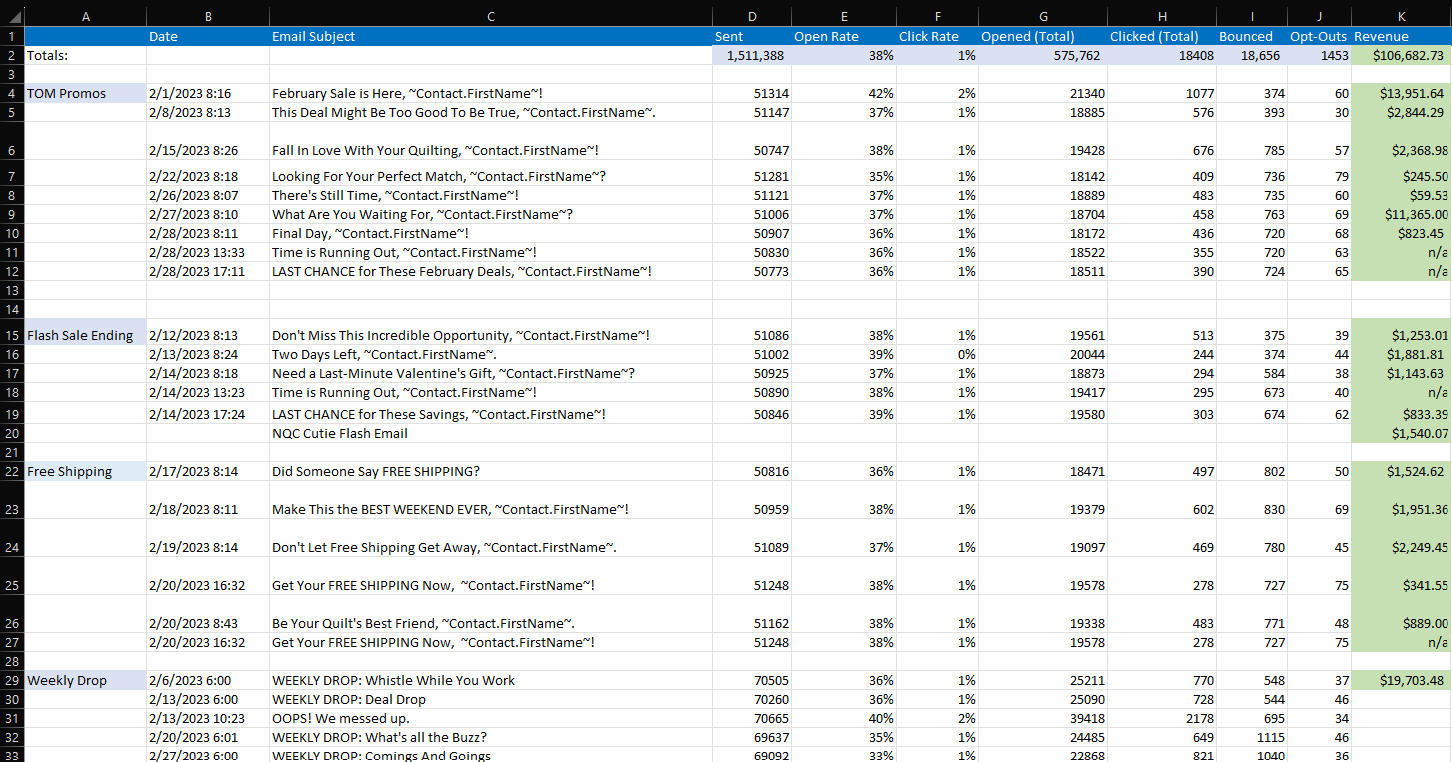Click the $19,703.48 revenue cell
Screen dimensions: 1452x762
(x=1400, y=680)
